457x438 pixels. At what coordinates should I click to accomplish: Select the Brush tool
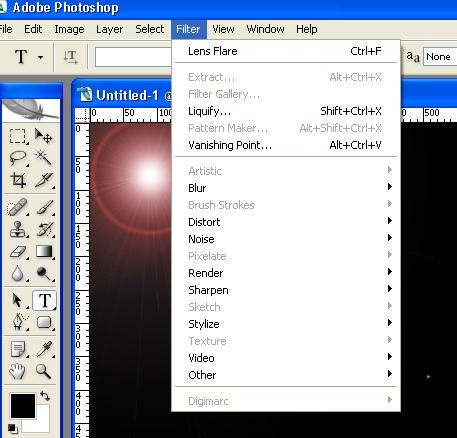[44, 208]
